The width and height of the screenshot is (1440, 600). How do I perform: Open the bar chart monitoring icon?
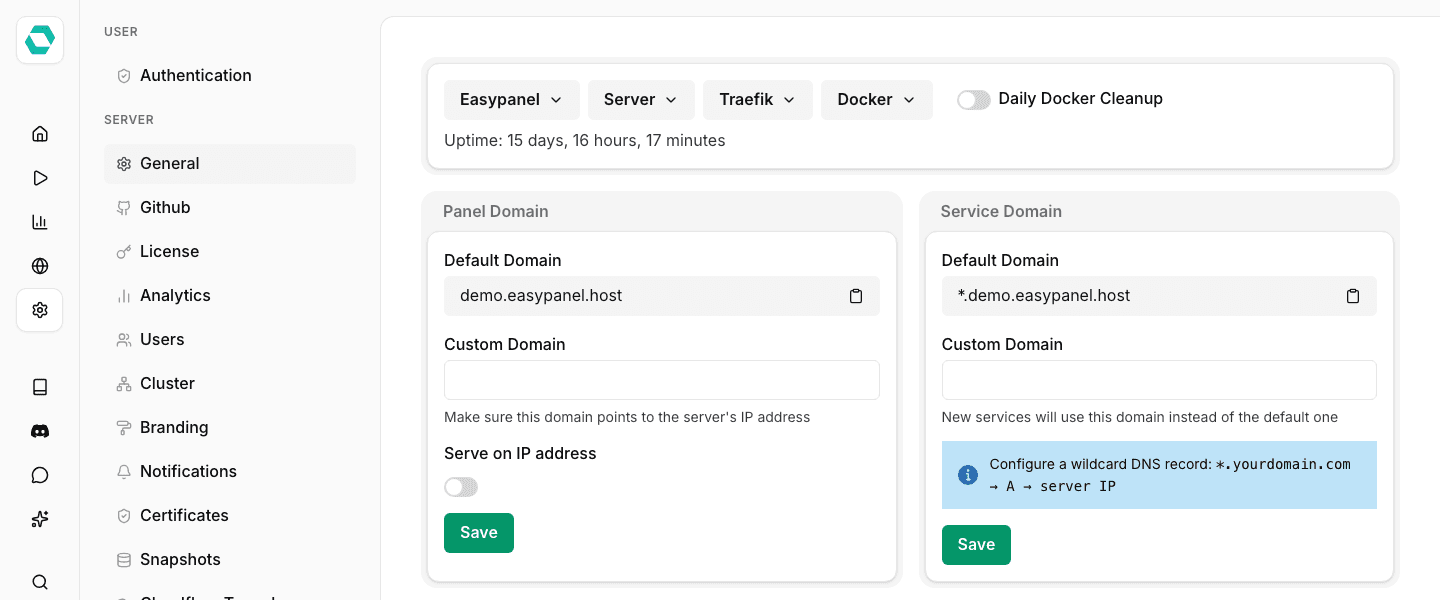pyautogui.click(x=40, y=222)
